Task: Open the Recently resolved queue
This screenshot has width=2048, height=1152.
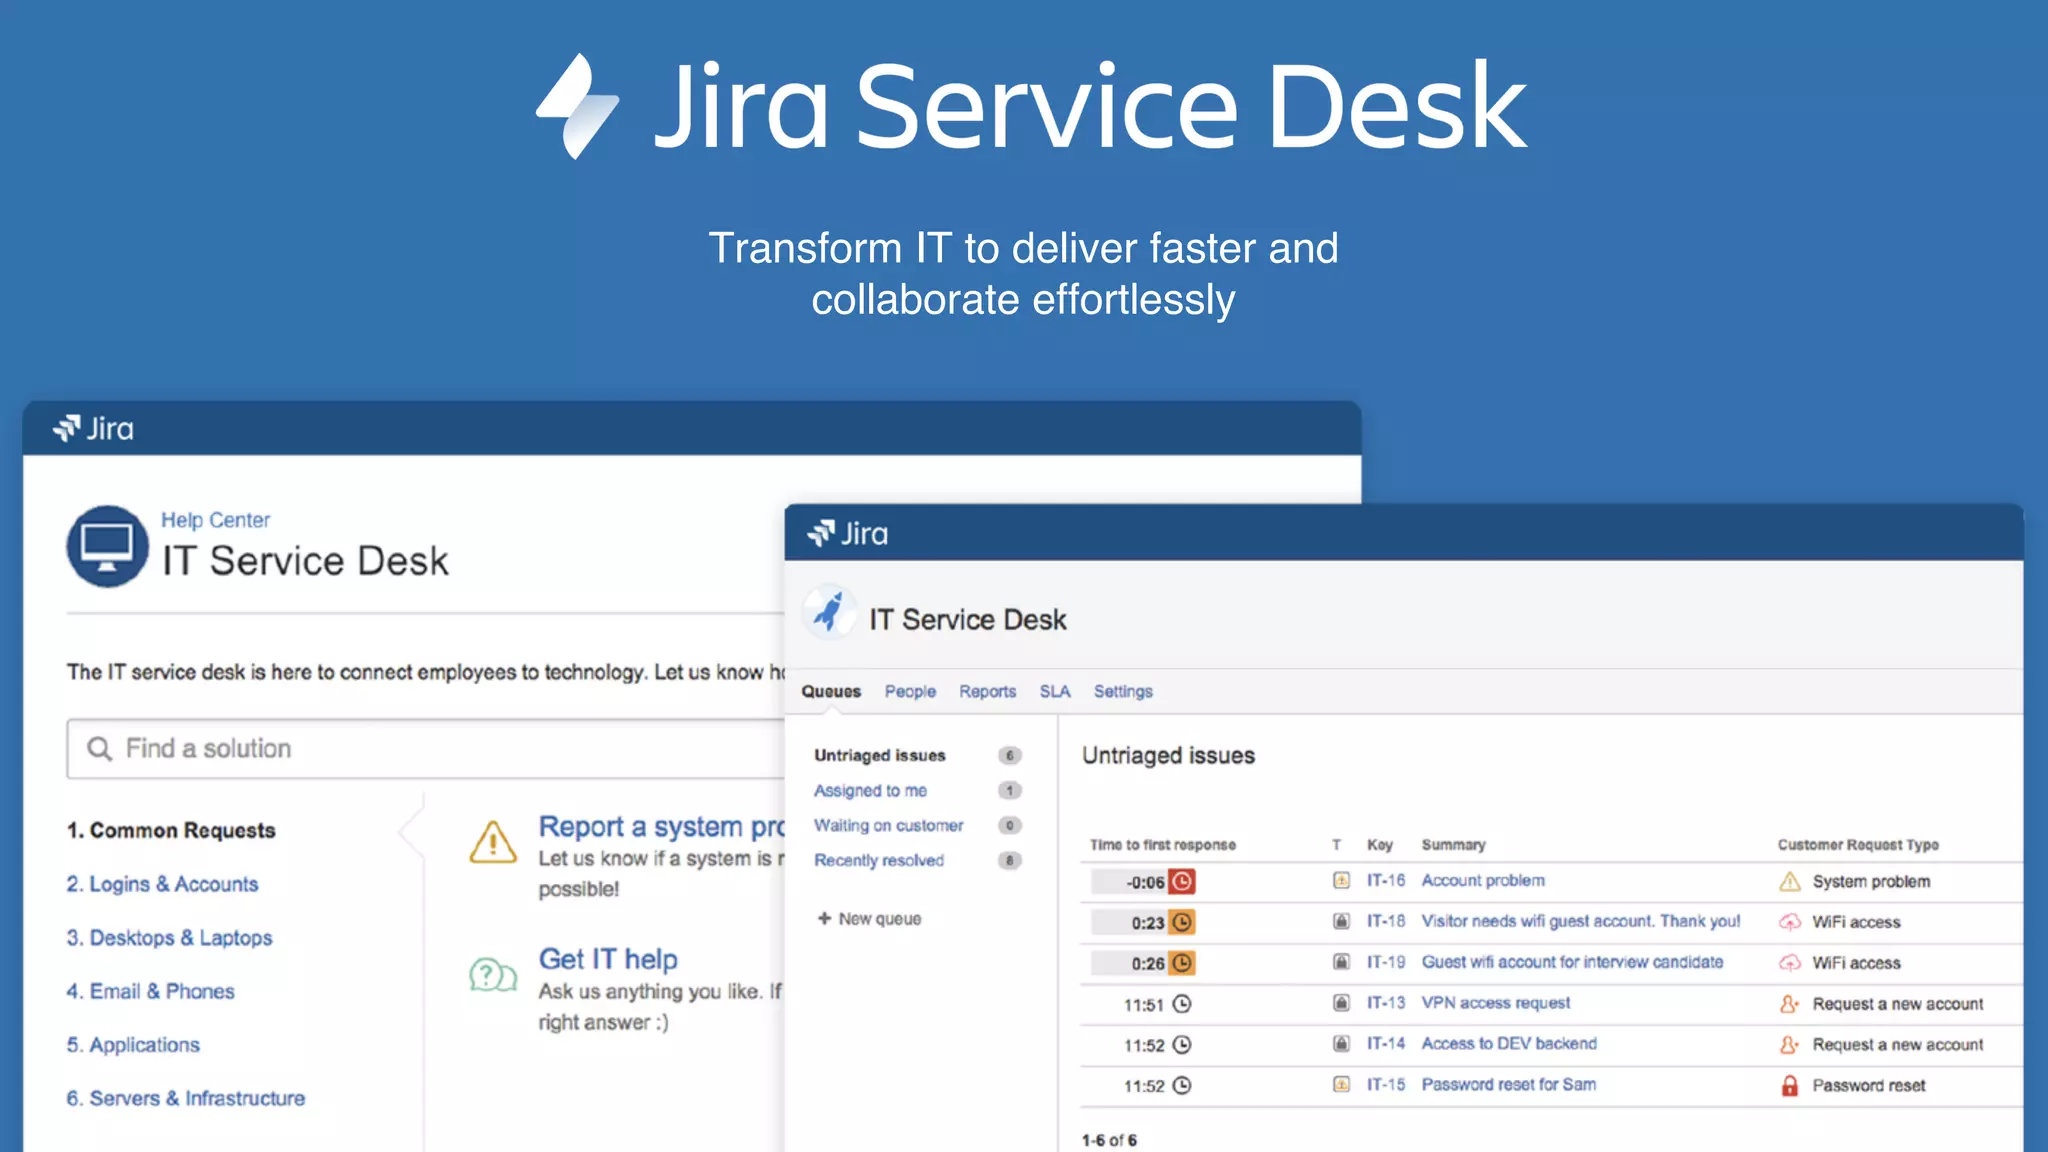Action: pos(878,861)
